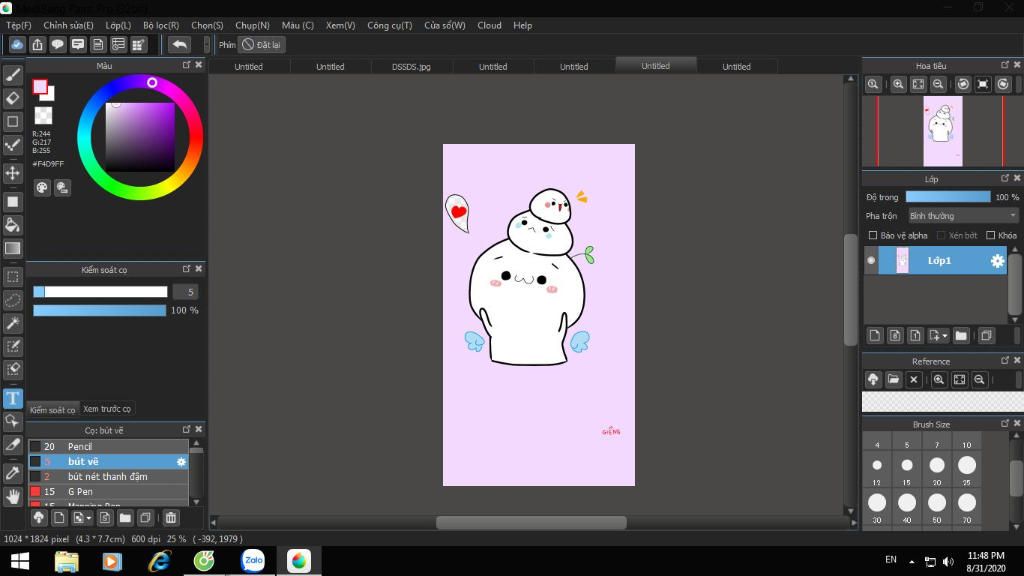Screen dimensions: 1024x576
Task: Select the Hand tool
Action: 12,497
